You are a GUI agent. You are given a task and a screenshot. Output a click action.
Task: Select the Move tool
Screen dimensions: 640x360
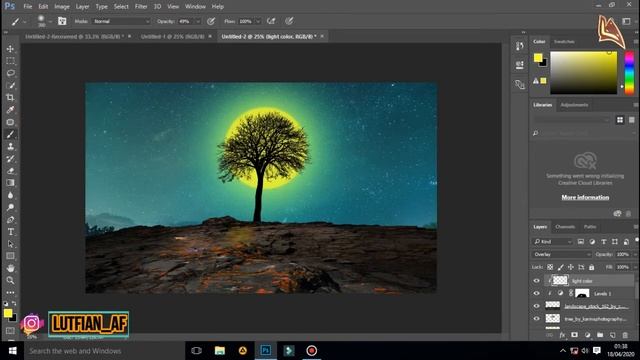pos(11,49)
